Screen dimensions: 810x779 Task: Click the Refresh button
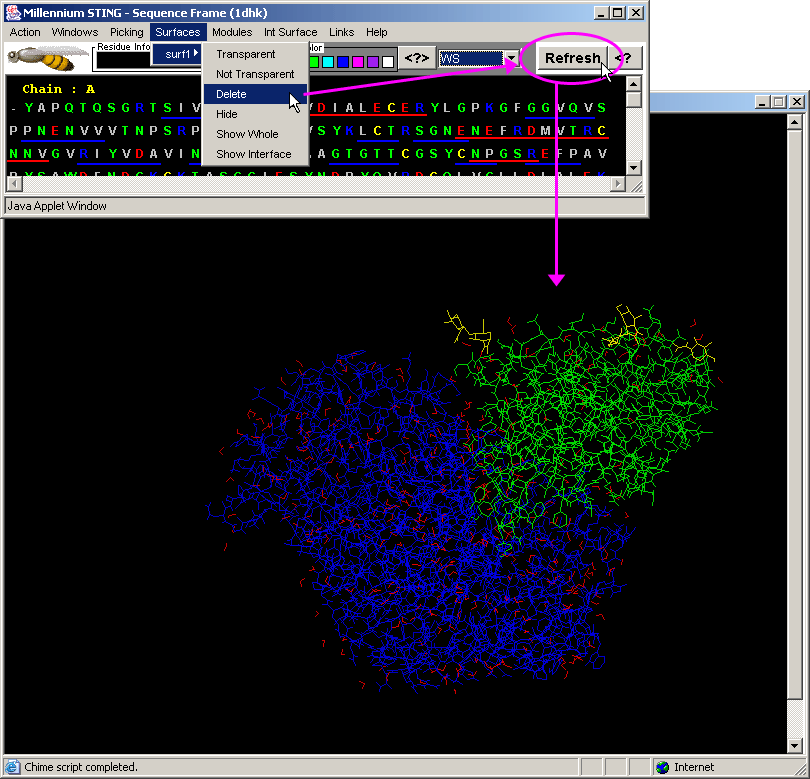572,58
